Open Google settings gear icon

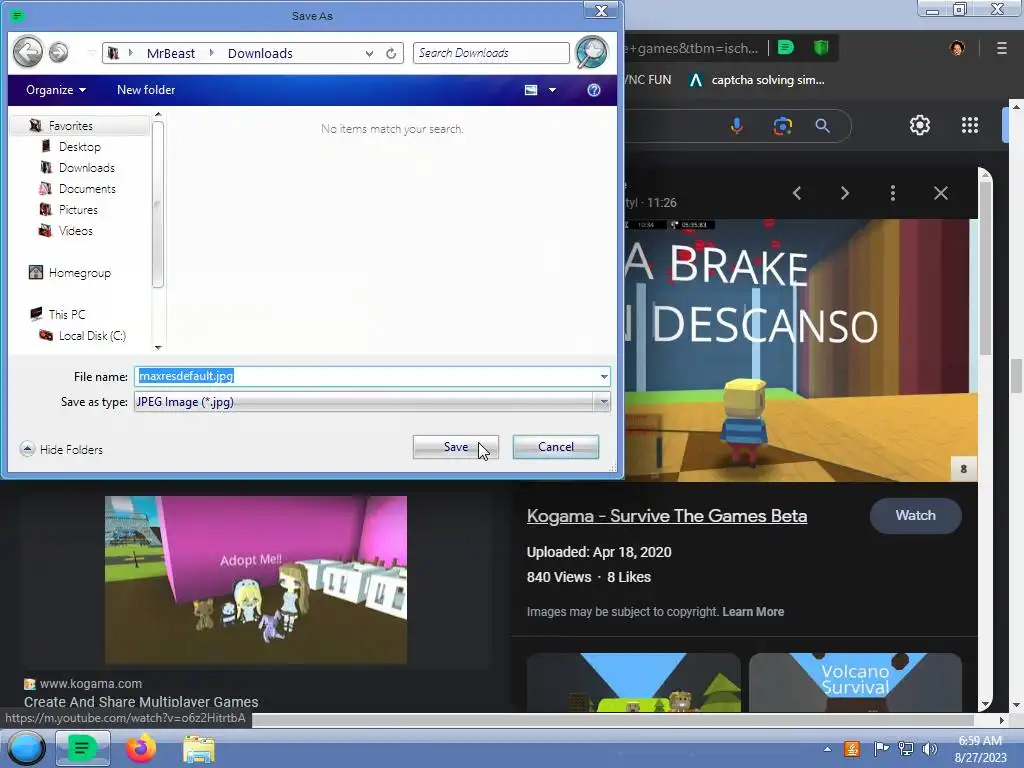[920, 125]
